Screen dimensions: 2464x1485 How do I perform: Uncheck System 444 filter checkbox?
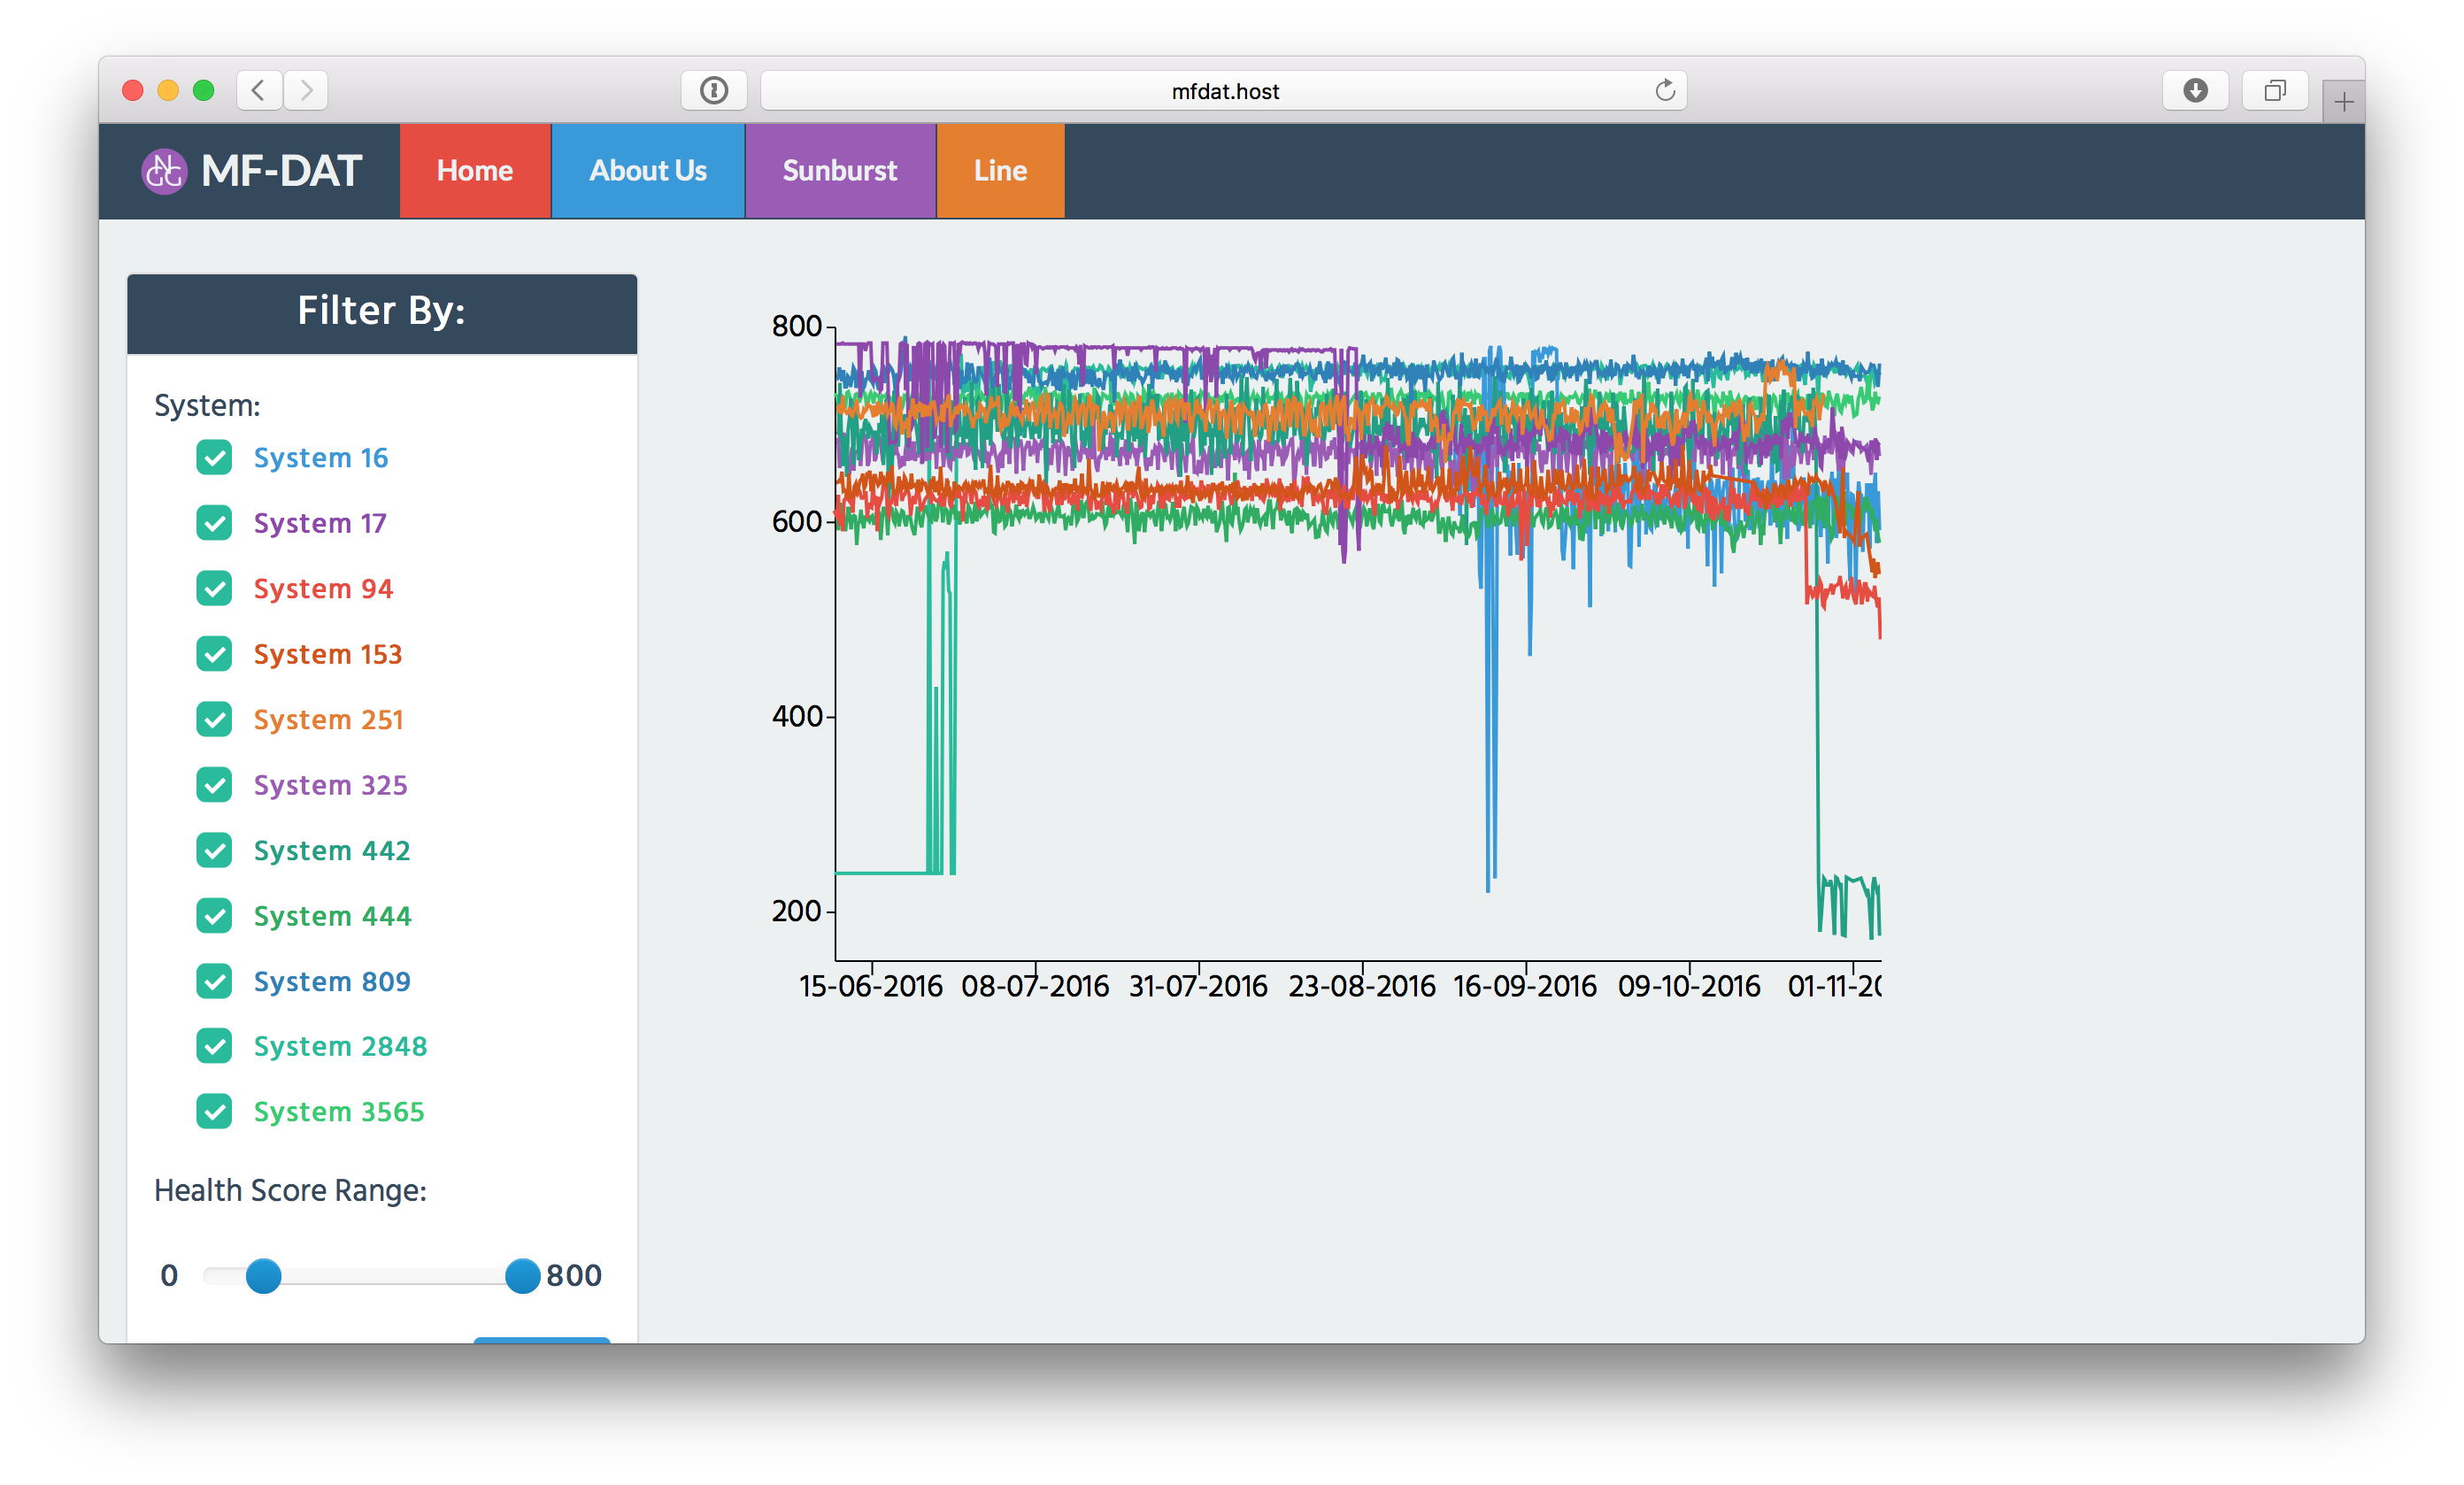[x=214, y=916]
